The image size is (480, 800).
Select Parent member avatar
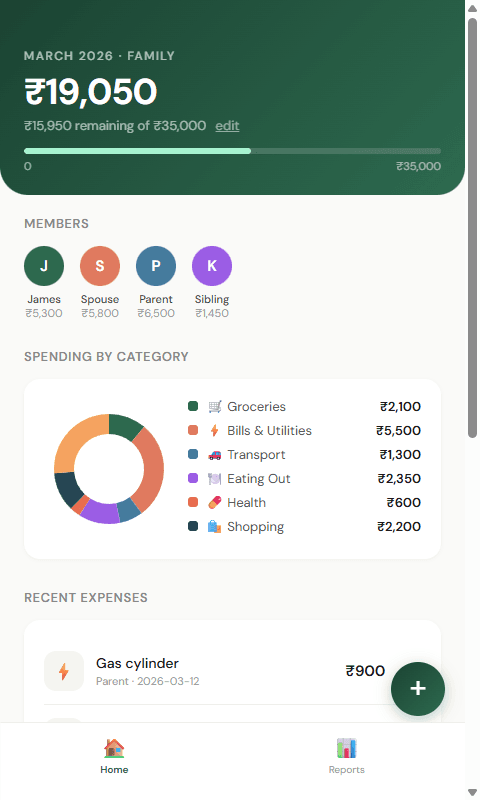click(x=156, y=266)
